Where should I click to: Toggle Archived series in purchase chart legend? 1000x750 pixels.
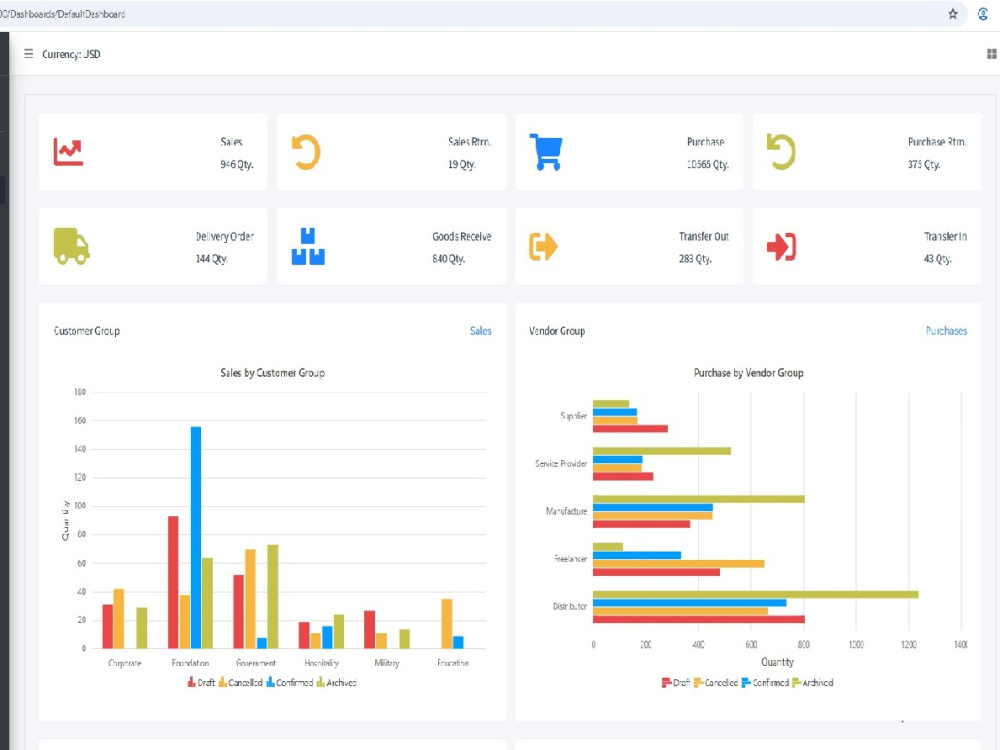click(812, 682)
